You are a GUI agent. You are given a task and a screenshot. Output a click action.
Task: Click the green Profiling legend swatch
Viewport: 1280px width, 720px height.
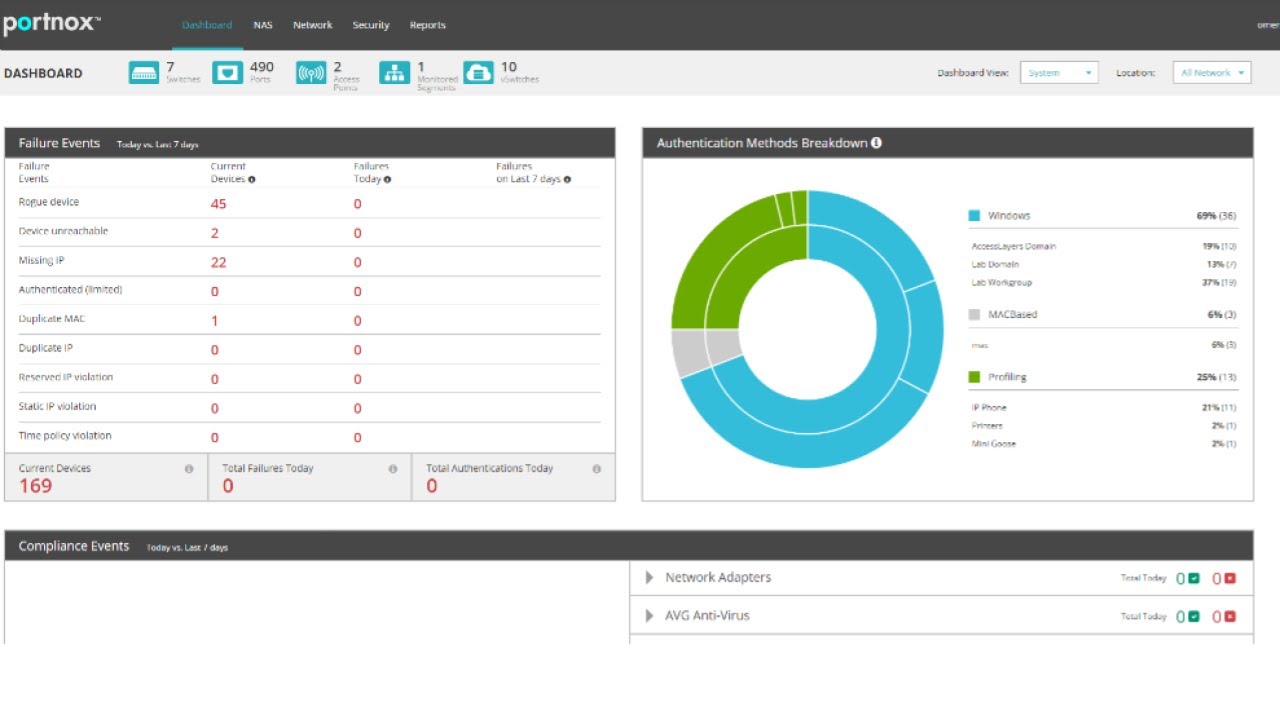(x=974, y=377)
